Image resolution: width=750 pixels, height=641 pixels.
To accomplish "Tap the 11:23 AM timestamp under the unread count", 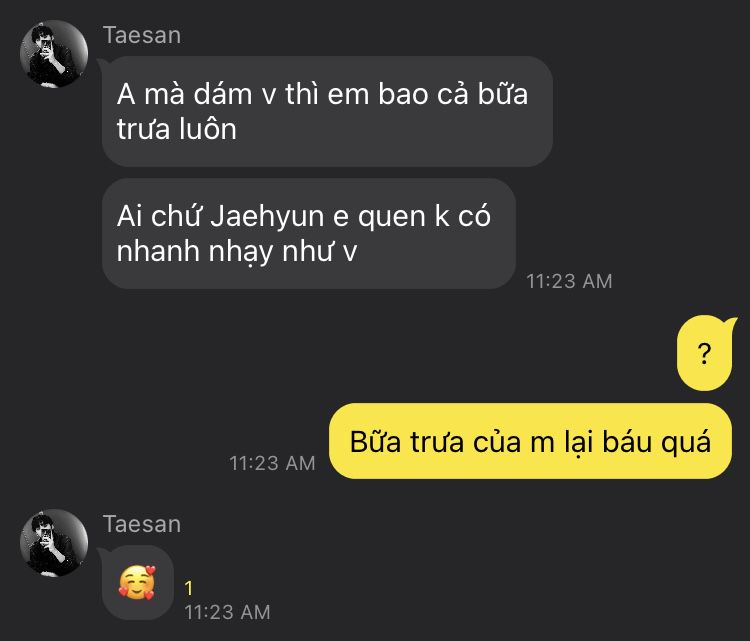I will click(x=228, y=612).
